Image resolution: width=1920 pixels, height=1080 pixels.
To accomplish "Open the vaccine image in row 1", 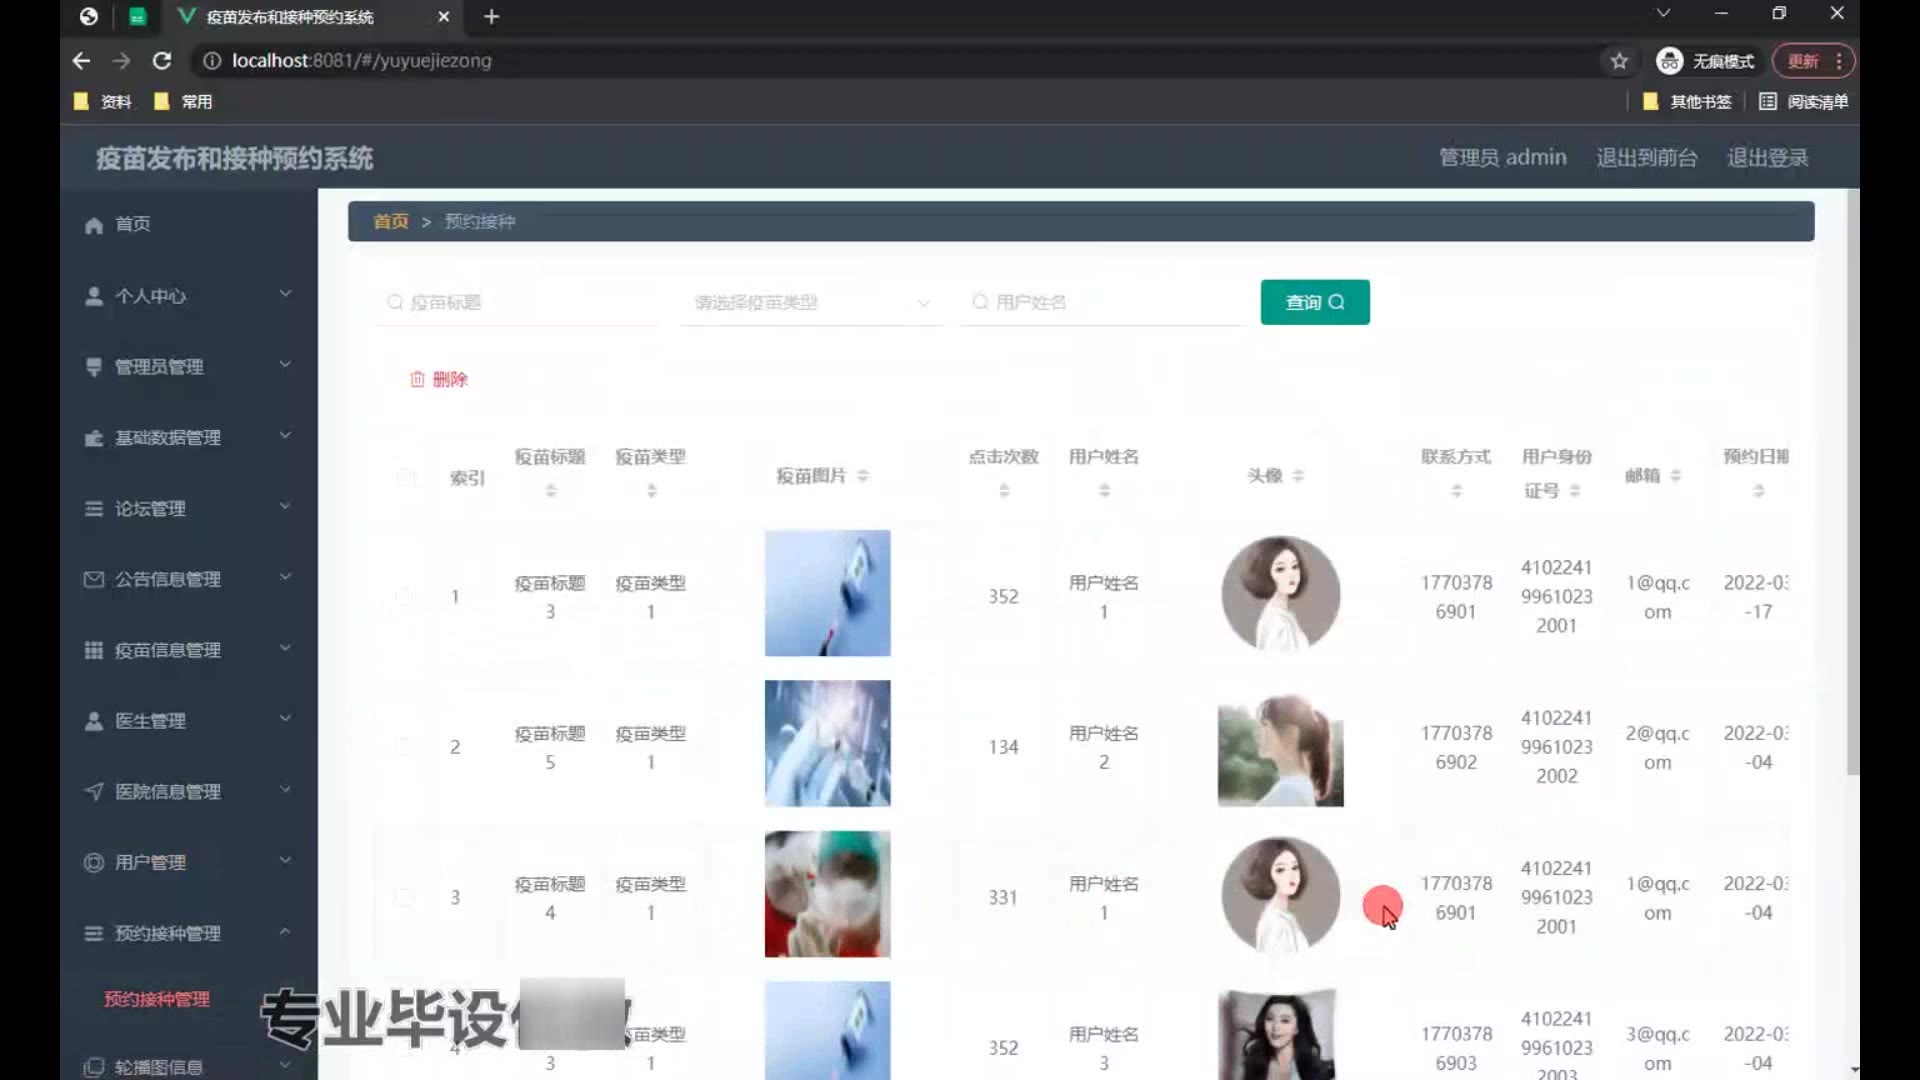I will 828,593.
